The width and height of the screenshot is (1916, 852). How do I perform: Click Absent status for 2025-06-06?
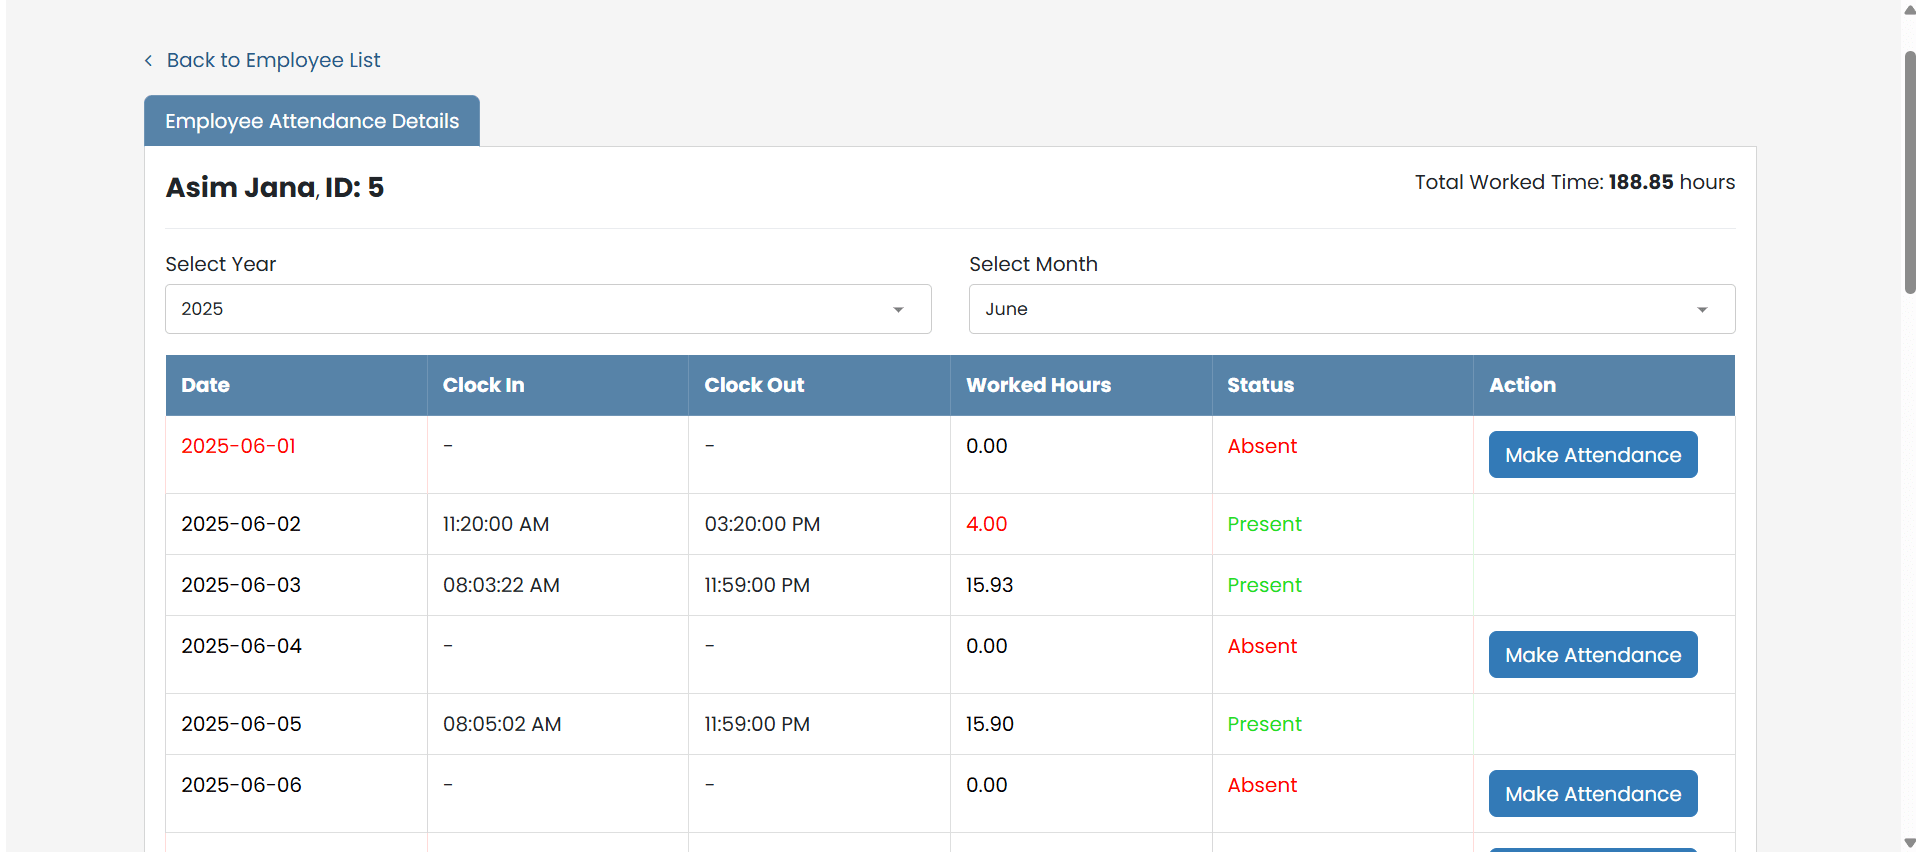tap(1262, 785)
